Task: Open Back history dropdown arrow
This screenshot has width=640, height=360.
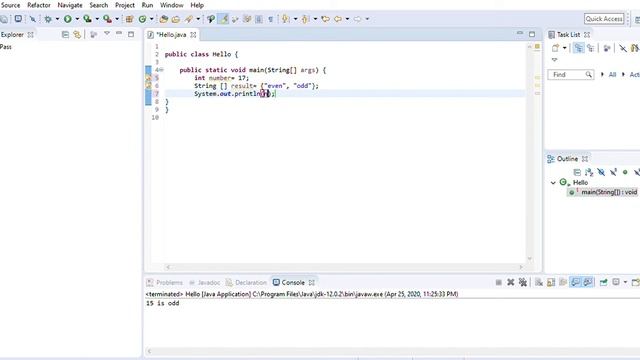Action: 347,19
